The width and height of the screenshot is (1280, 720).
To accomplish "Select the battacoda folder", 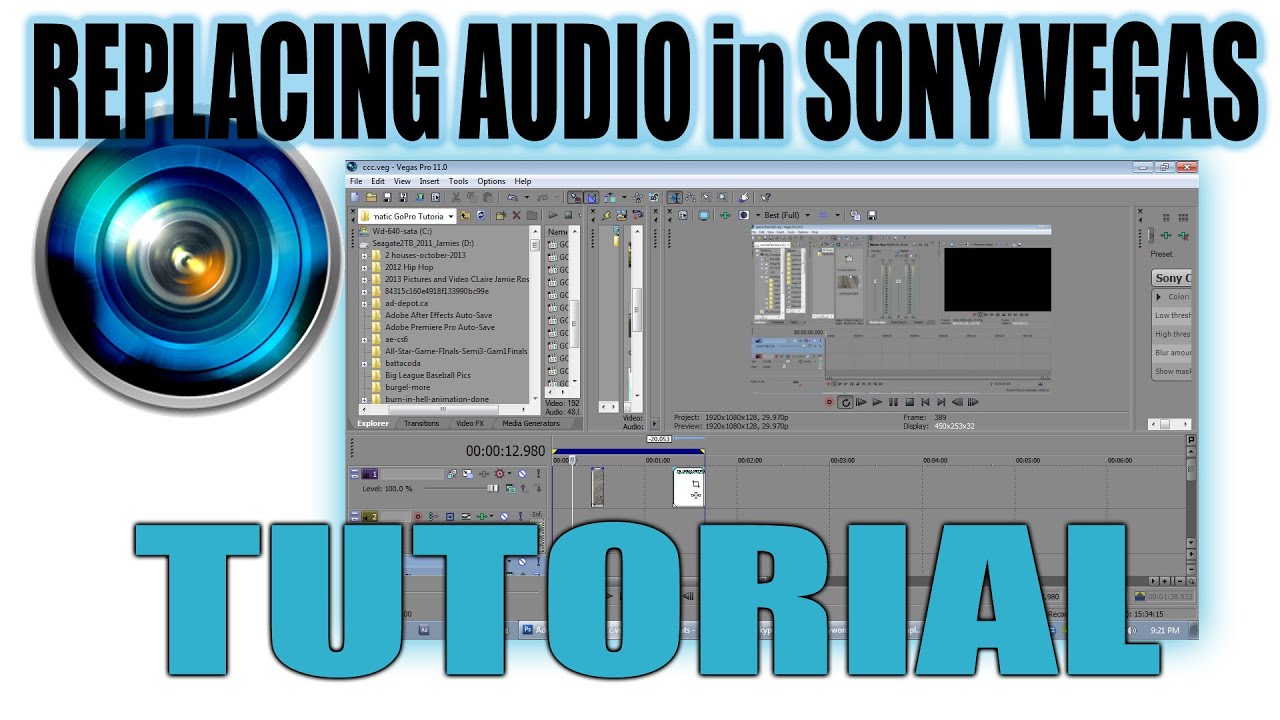I will click(403, 363).
